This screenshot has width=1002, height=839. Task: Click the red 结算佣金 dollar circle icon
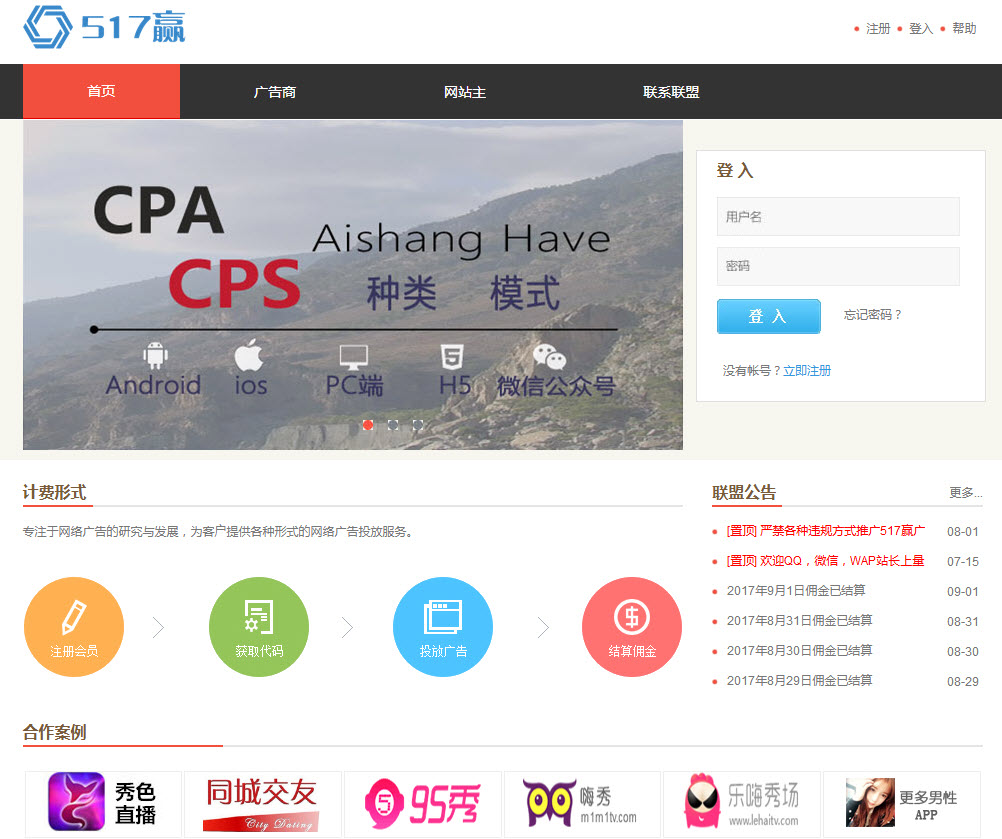pos(632,627)
